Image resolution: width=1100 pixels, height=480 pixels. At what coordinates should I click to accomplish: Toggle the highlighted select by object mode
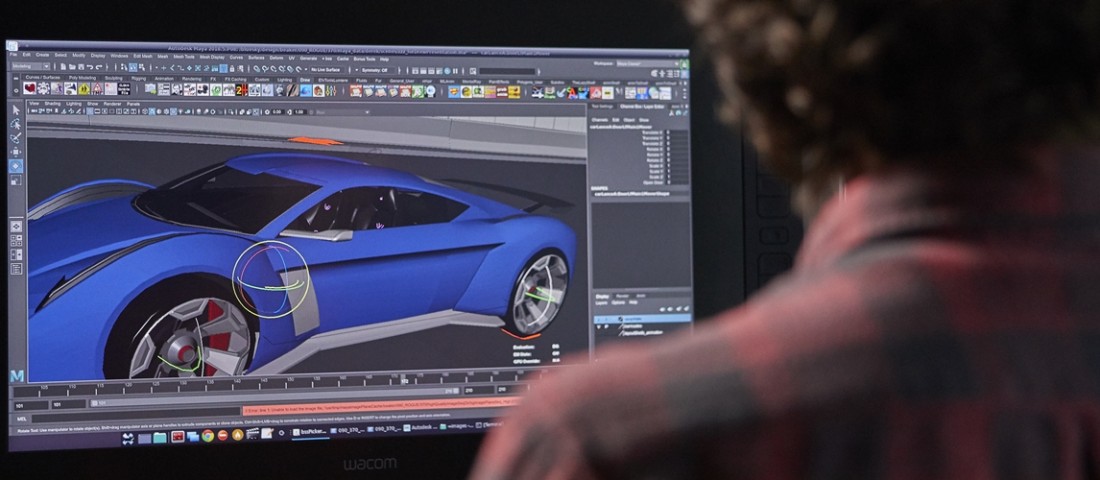point(133,67)
